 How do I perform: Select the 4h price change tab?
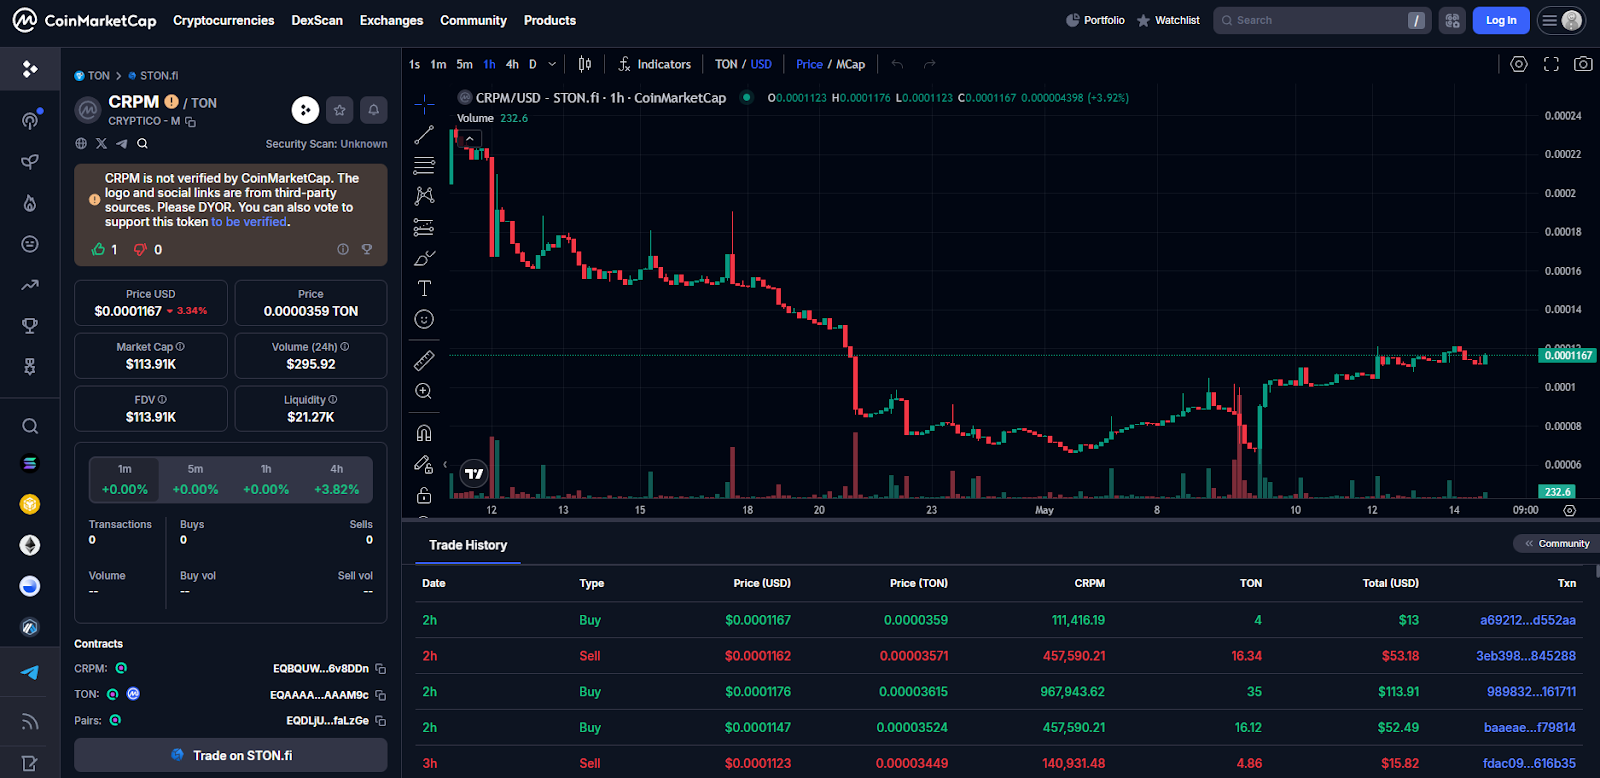tap(337, 479)
